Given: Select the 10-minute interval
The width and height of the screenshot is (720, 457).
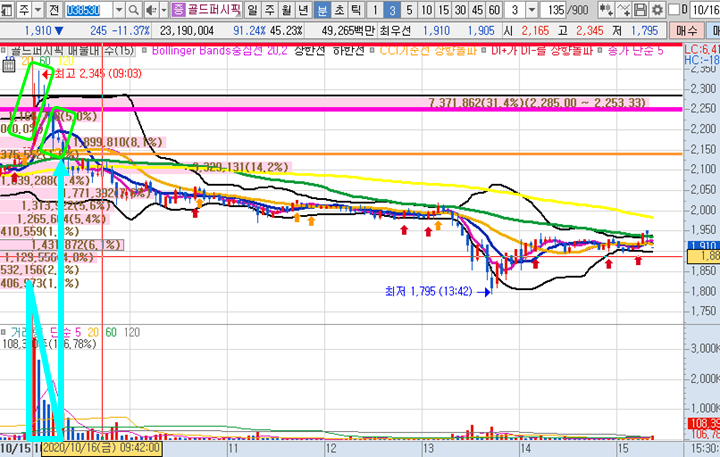Looking at the screenshot, I should [427, 10].
